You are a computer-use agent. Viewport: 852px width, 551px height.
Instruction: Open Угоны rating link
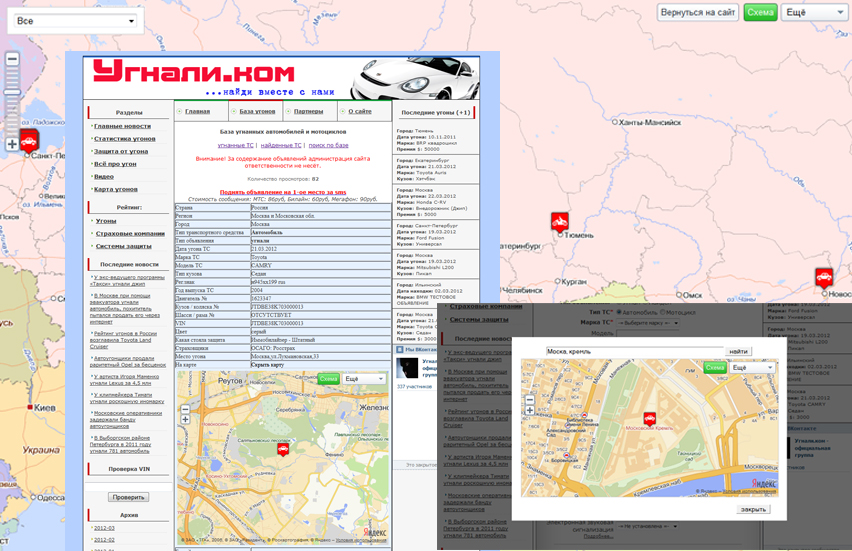(x=106, y=221)
